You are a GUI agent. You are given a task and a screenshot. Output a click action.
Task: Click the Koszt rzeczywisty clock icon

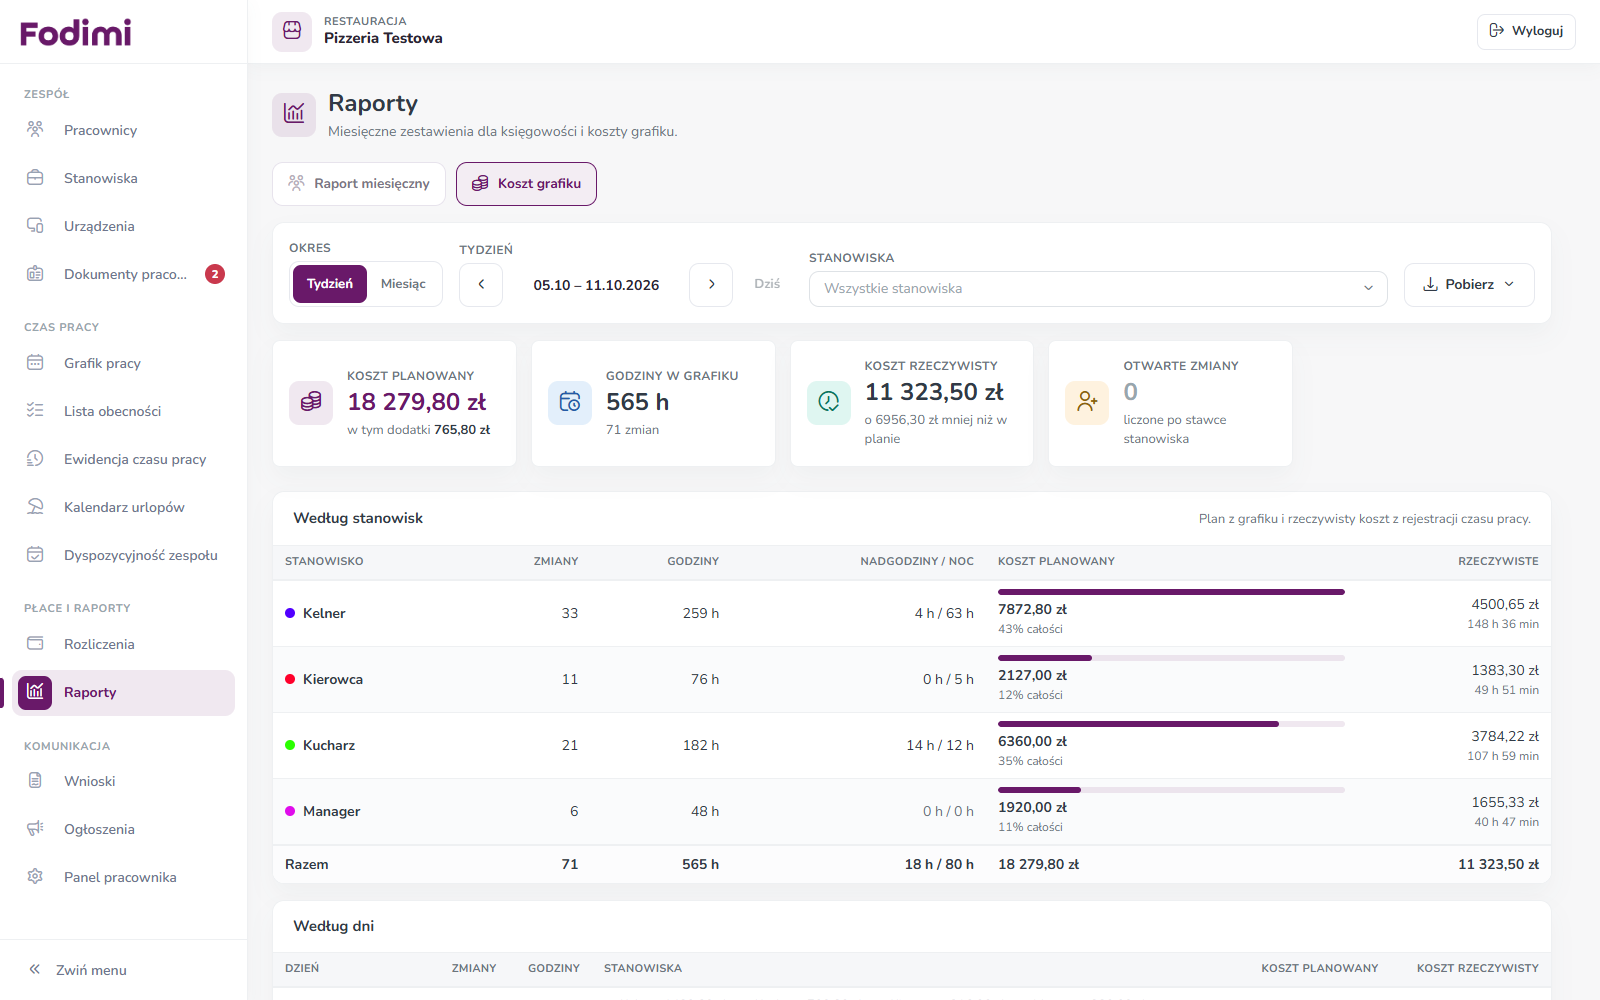pyautogui.click(x=829, y=403)
